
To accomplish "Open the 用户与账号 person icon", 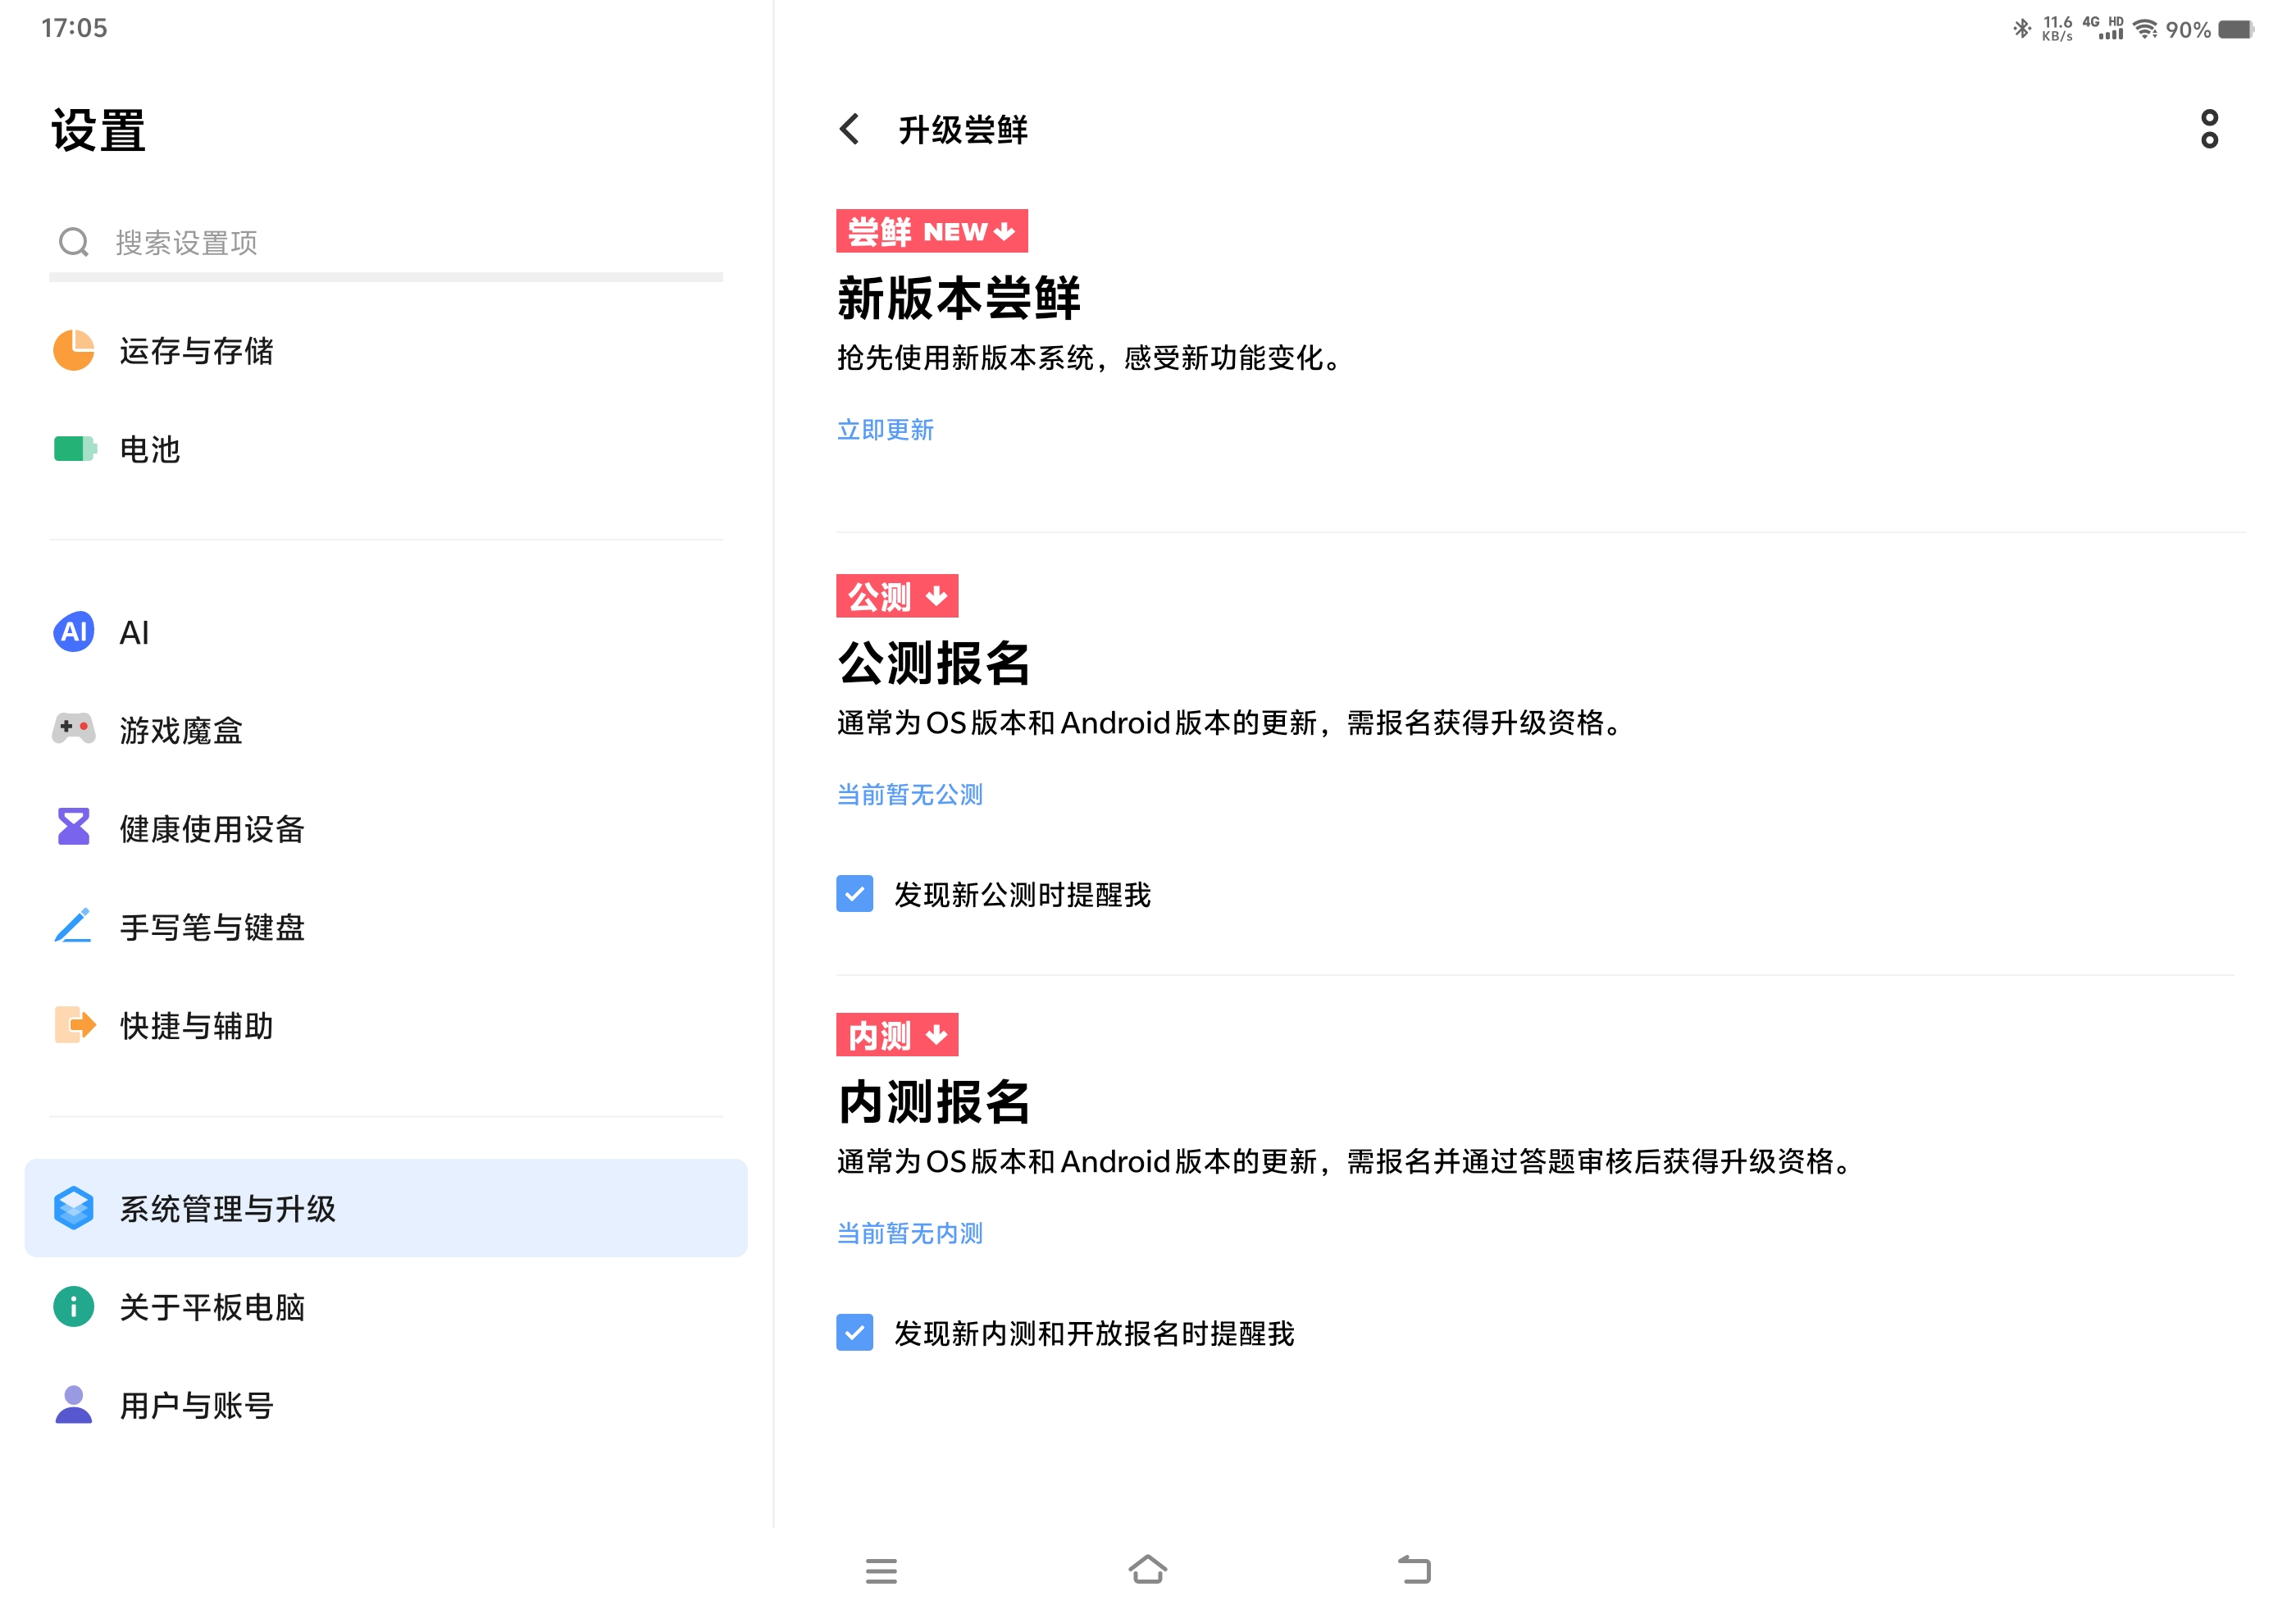I will 74,1404.
